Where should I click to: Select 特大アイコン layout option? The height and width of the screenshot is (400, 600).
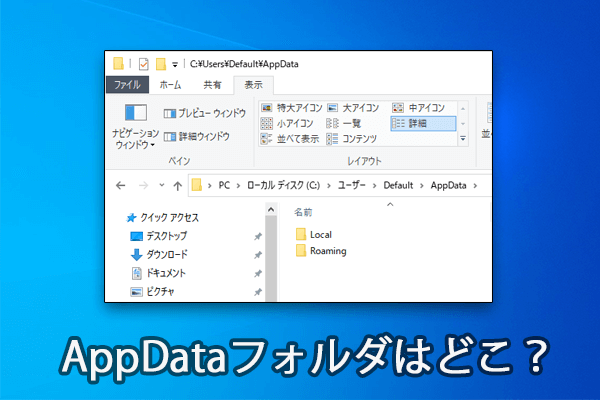[290, 107]
